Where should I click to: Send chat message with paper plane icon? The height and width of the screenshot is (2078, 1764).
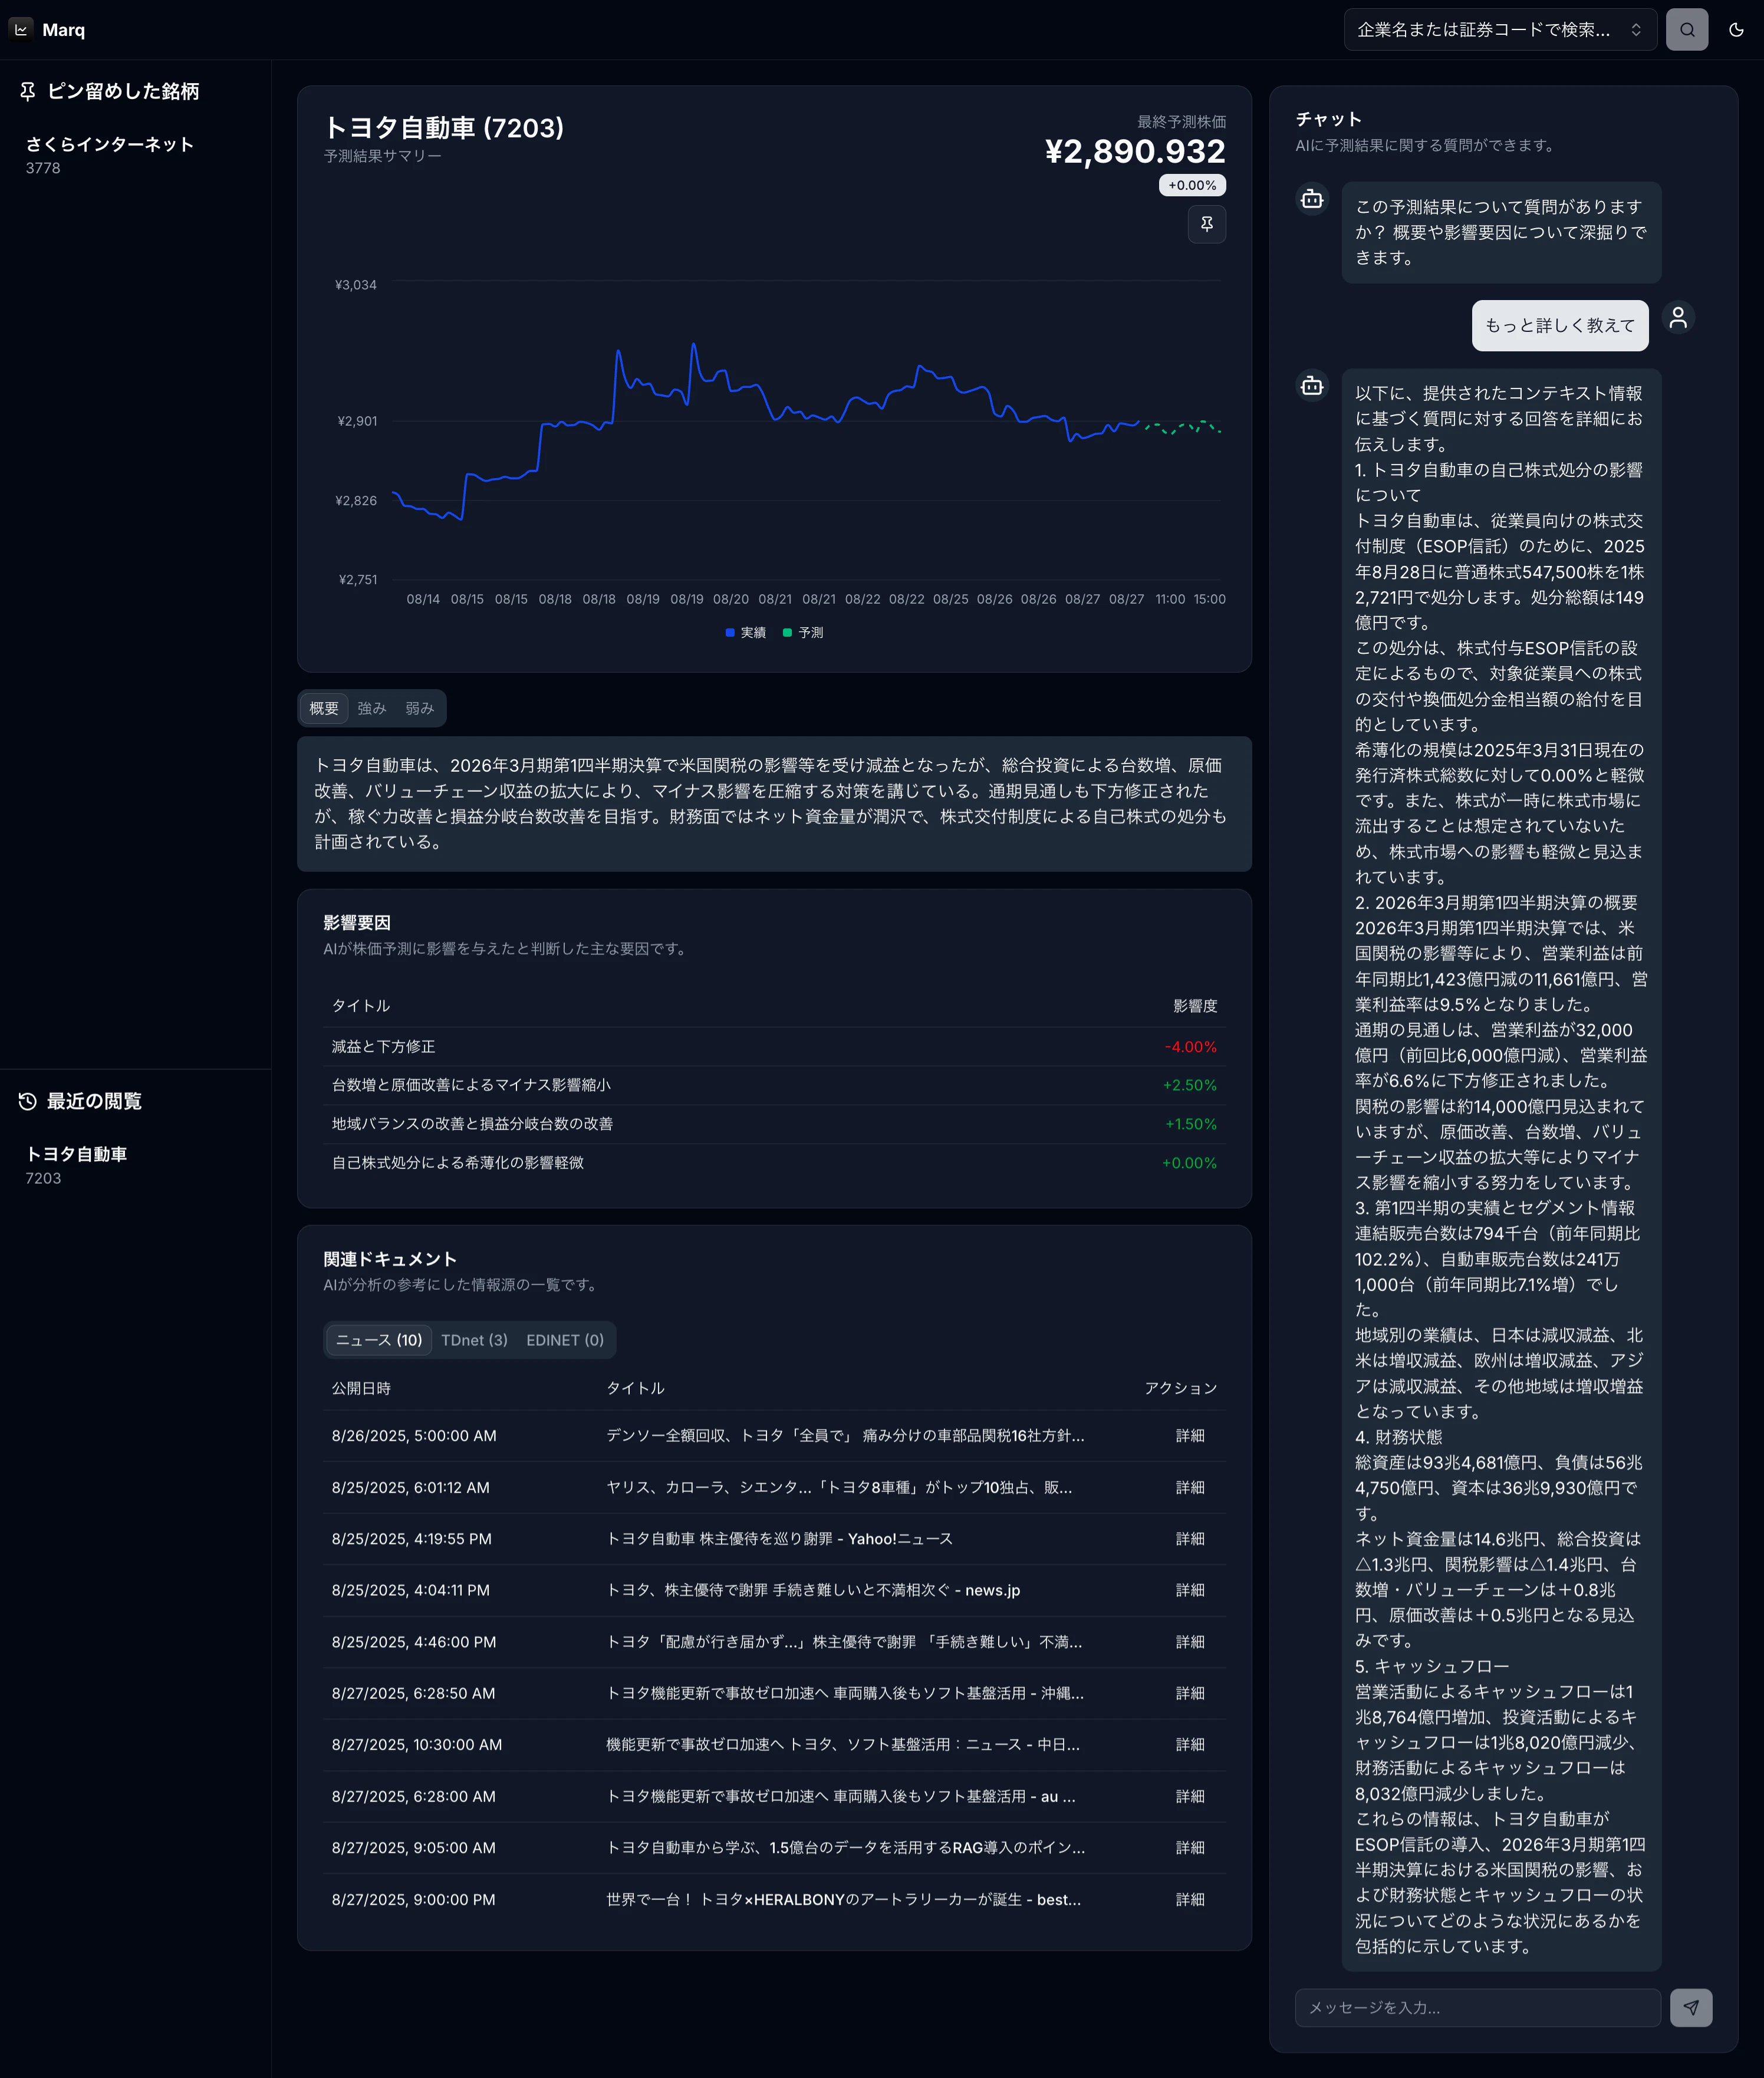coord(1690,2007)
